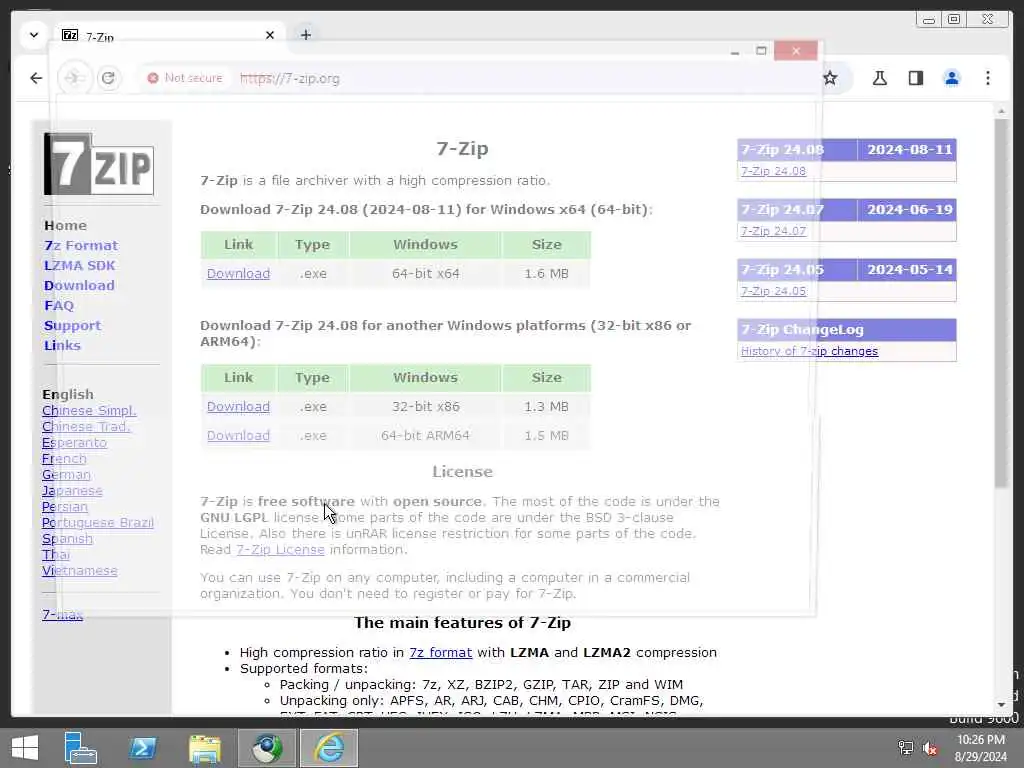
Task: Download the 64-bit x64 .exe
Action: pos(238,274)
